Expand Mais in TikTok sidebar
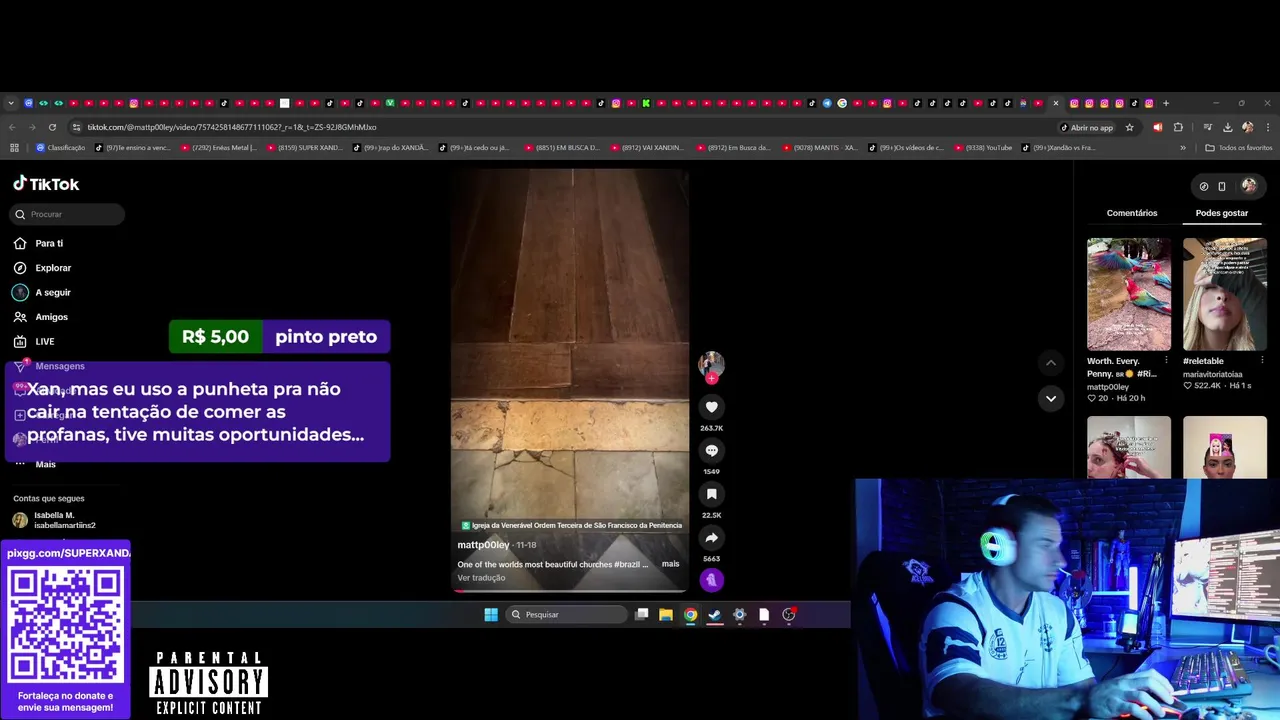 [34, 464]
